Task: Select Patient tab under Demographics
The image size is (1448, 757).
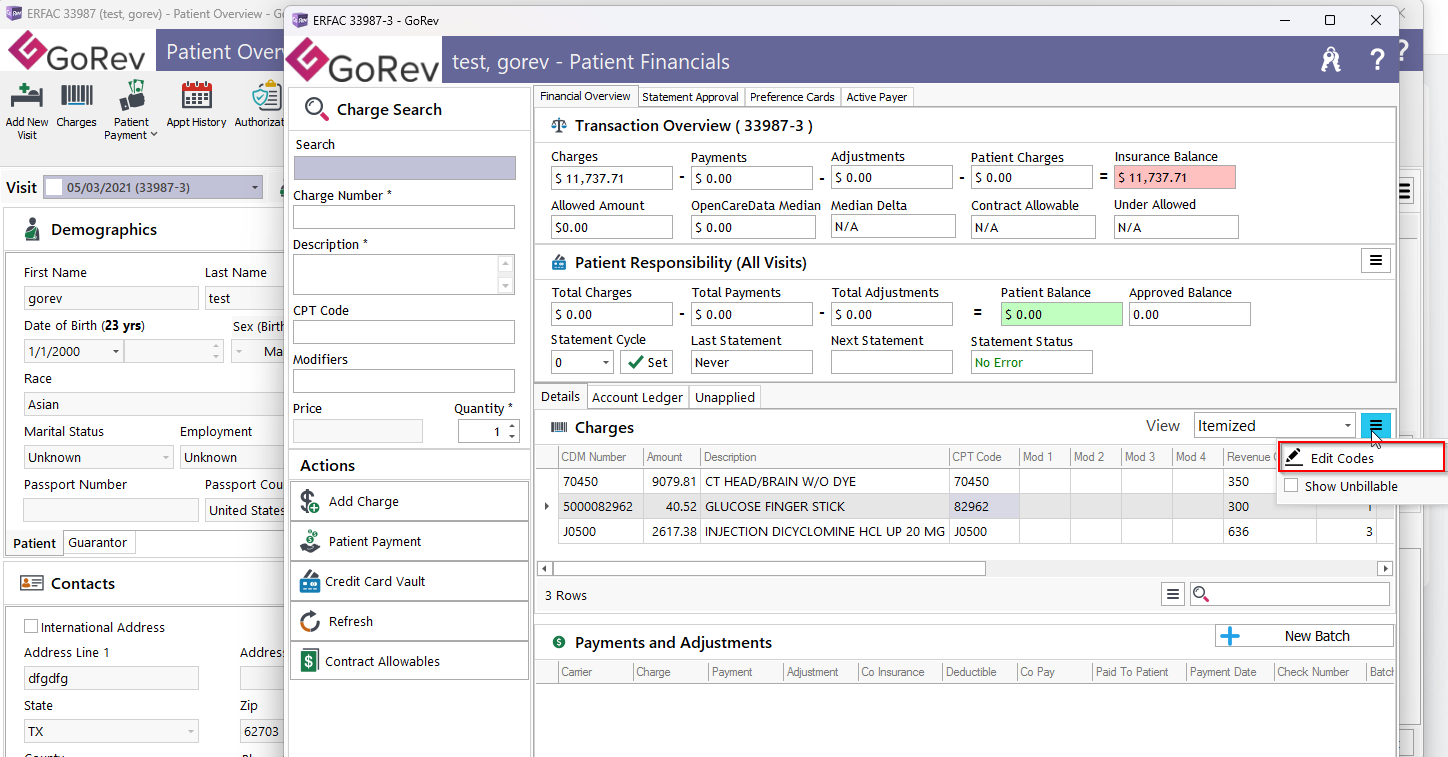Action: pyautogui.click(x=35, y=543)
